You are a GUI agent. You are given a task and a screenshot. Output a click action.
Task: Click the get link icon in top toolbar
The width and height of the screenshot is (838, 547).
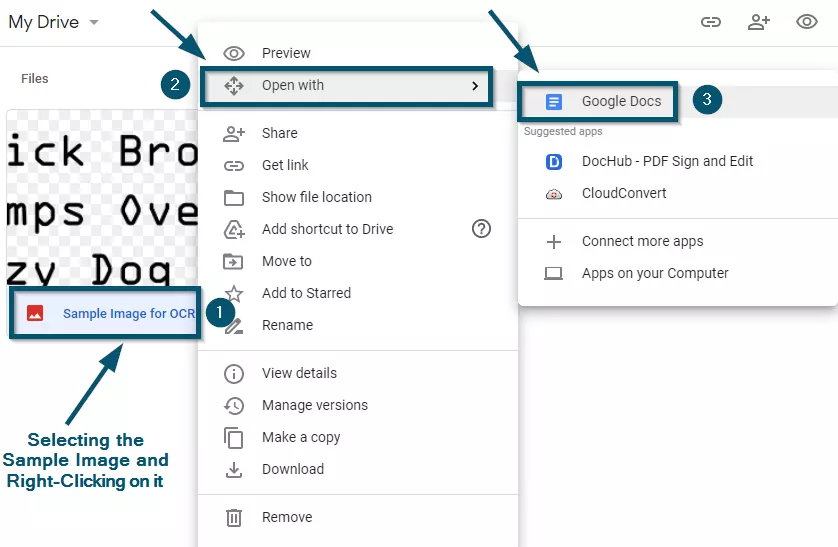pyautogui.click(x=711, y=22)
